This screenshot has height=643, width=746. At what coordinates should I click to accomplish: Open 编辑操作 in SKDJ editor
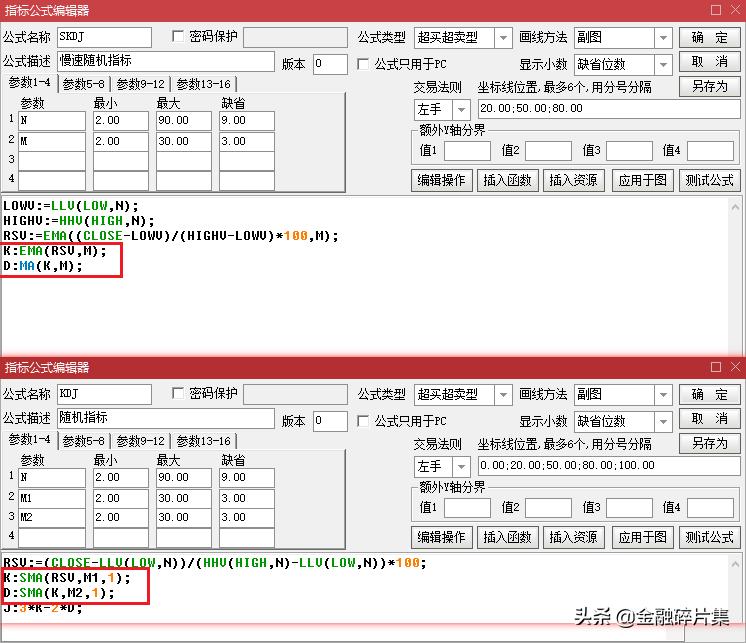tap(442, 181)
